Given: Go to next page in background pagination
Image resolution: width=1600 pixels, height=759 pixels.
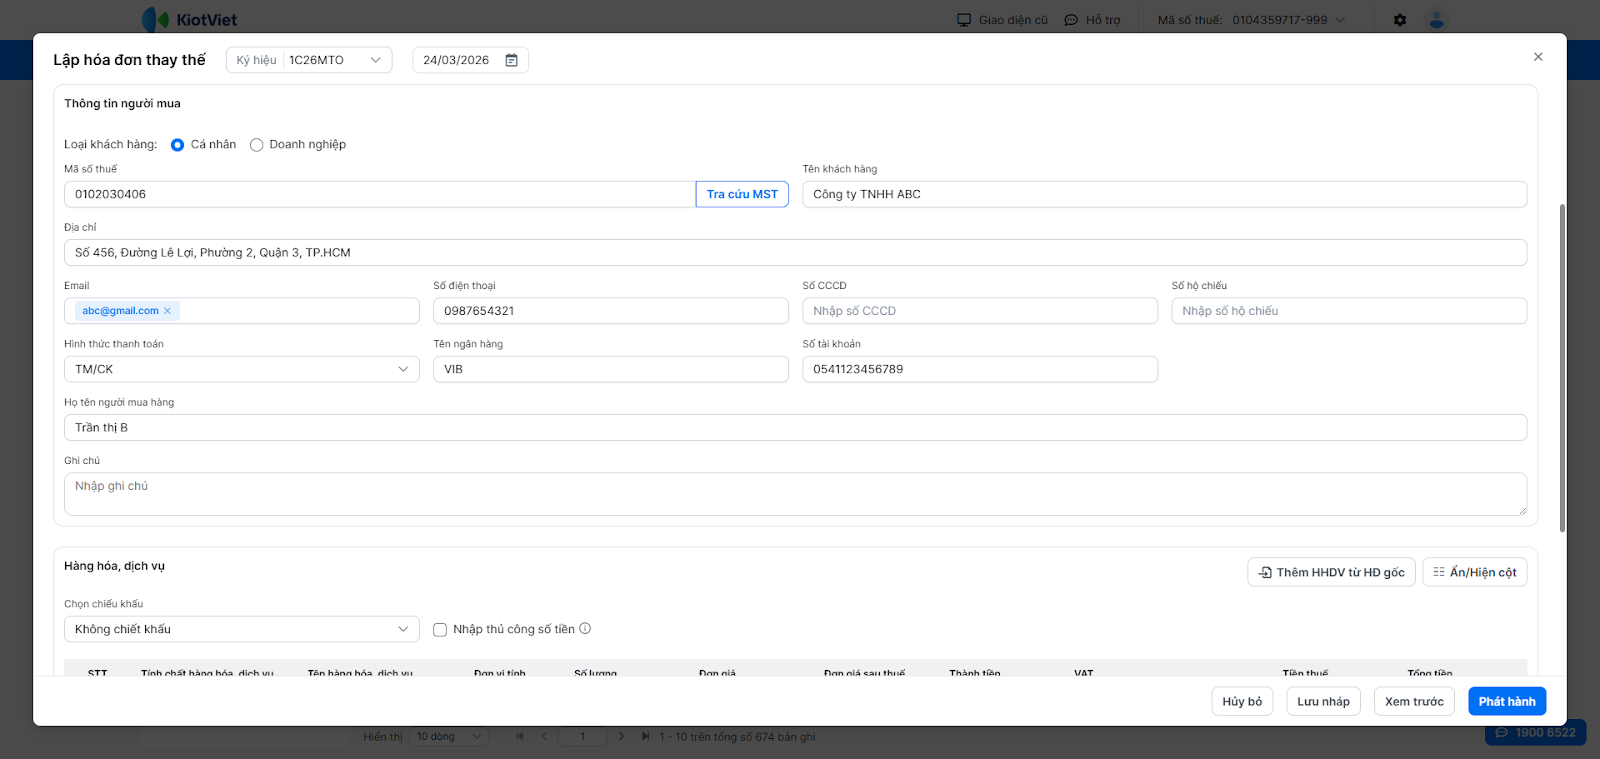Looking at the screenshot, I should click(621, 737).
